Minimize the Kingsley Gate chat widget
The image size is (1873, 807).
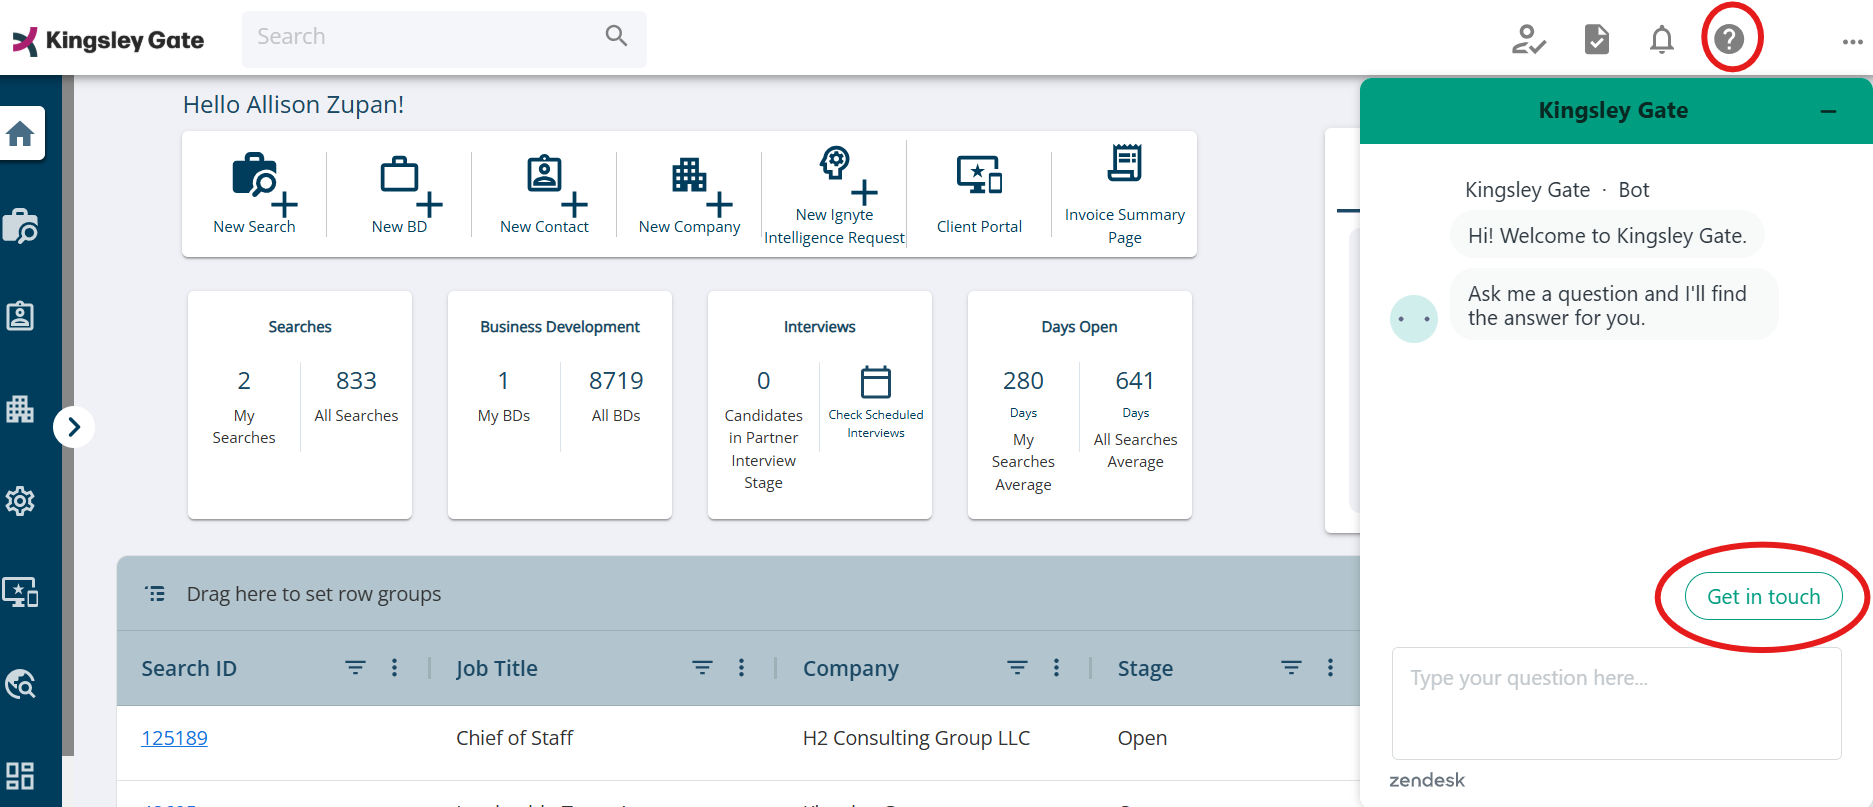(x=1829, y=111)
